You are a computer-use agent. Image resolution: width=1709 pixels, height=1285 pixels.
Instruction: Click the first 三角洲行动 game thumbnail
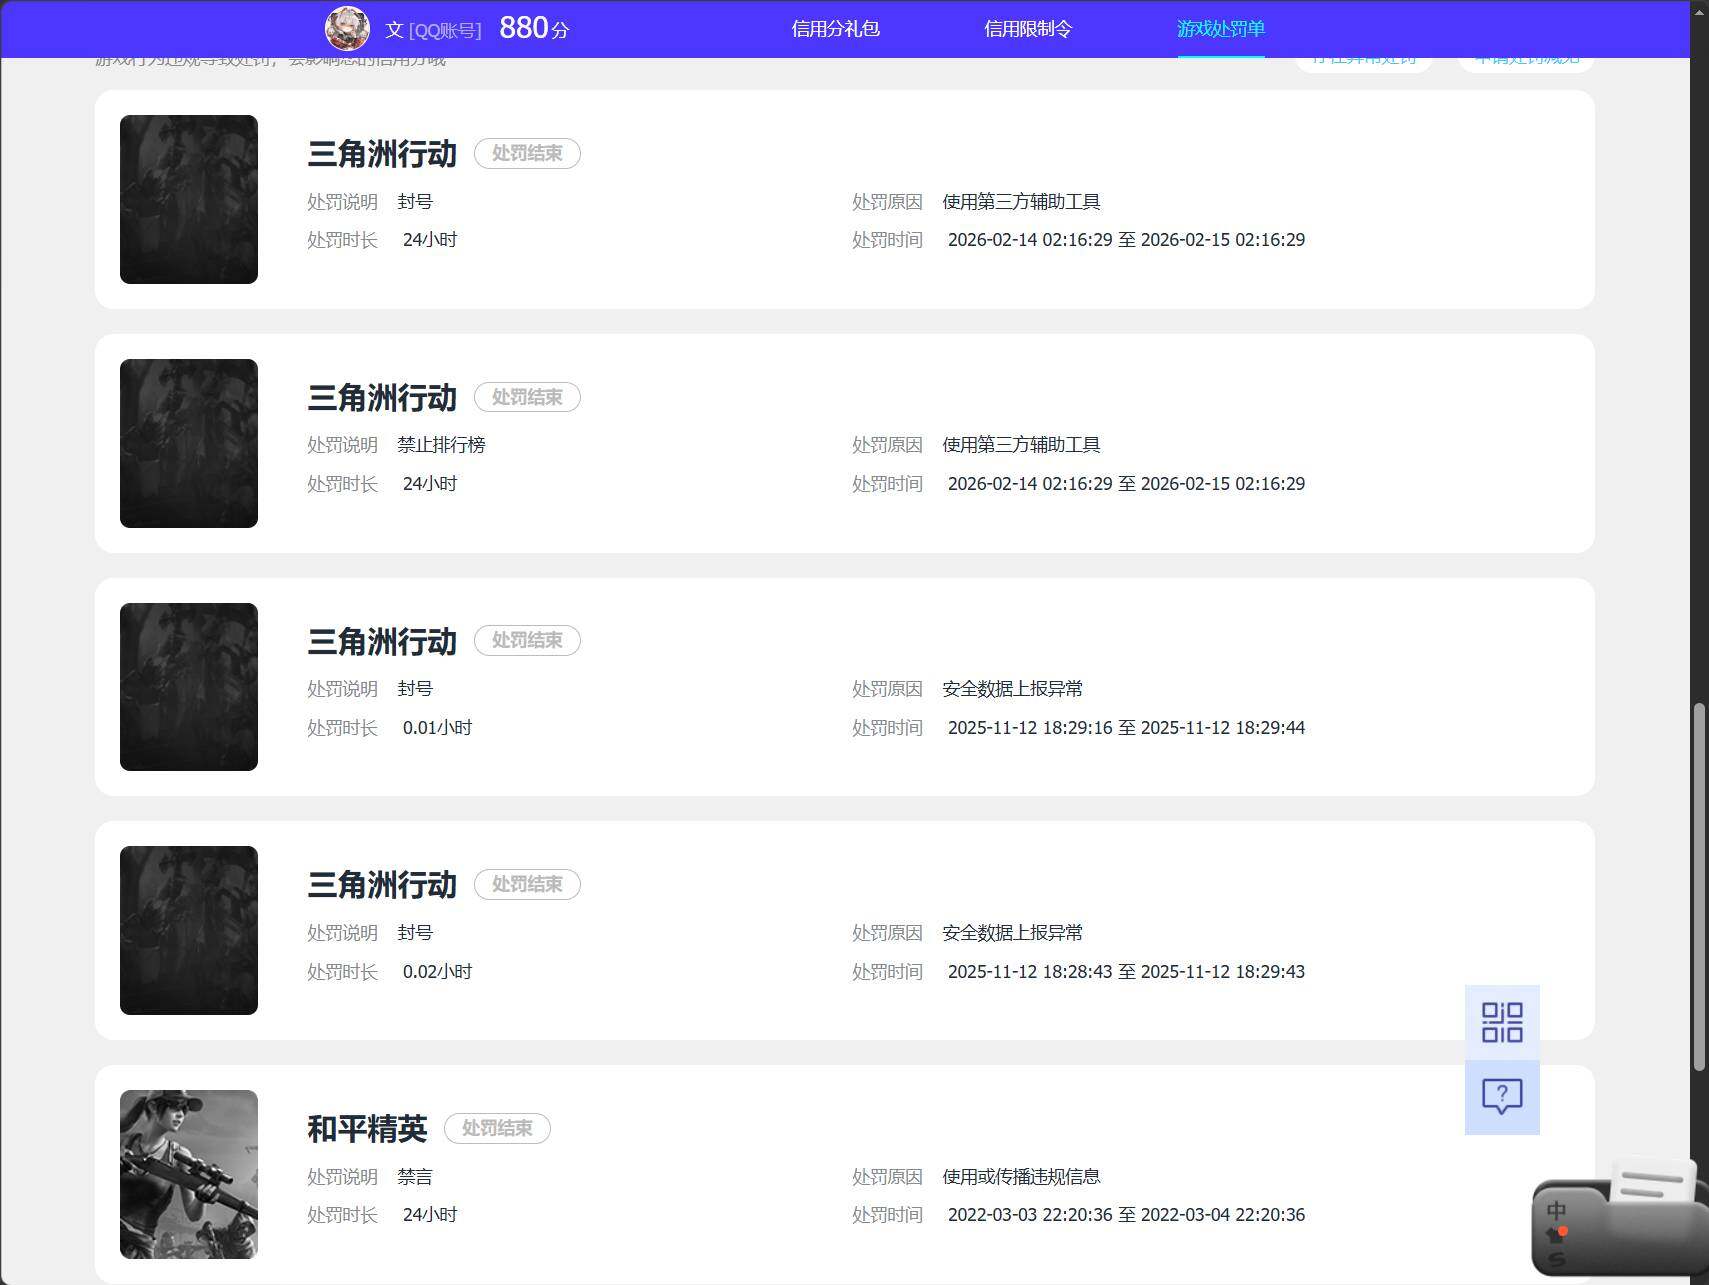(x=189, y=199)
